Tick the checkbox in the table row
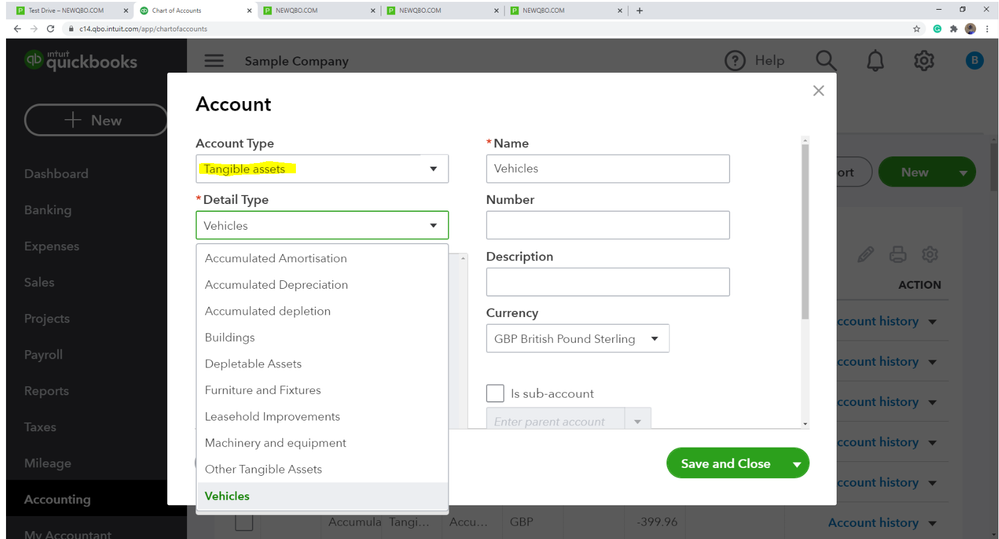The width and height of the screenshot is (999, 539). click(244, 522)
